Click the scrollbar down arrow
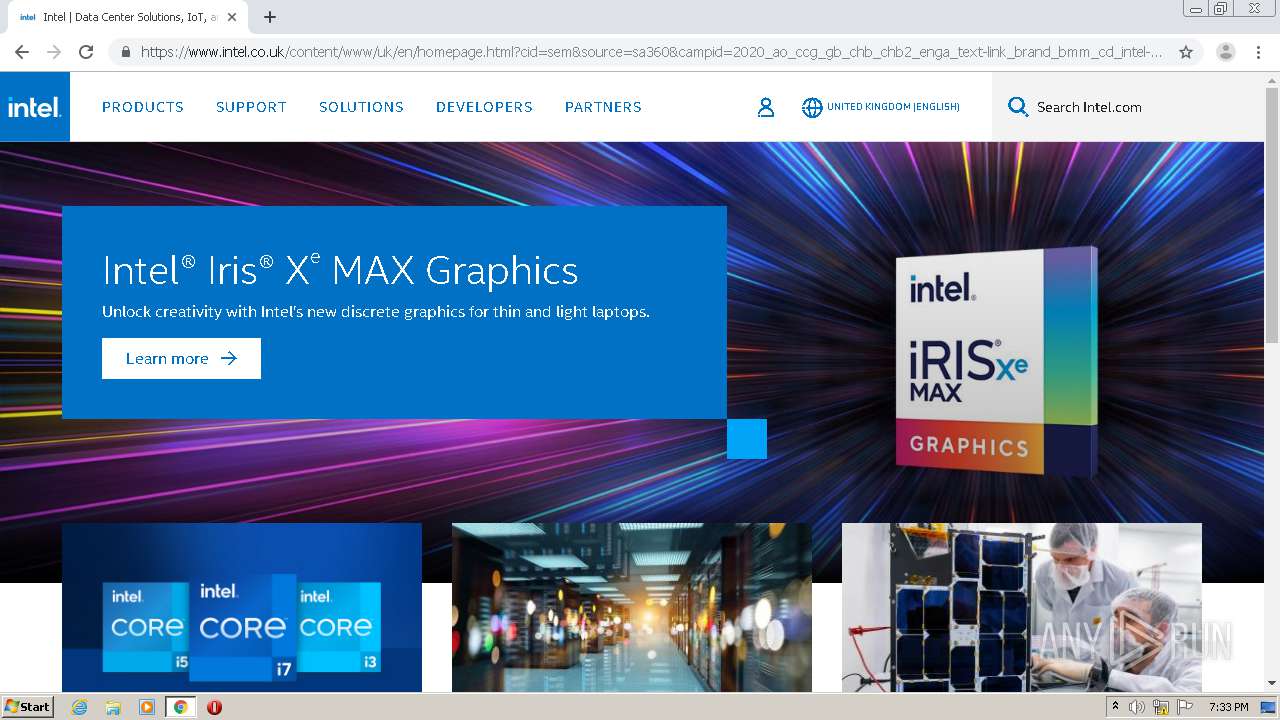 pyautogui.click(x=1272, y=683)
